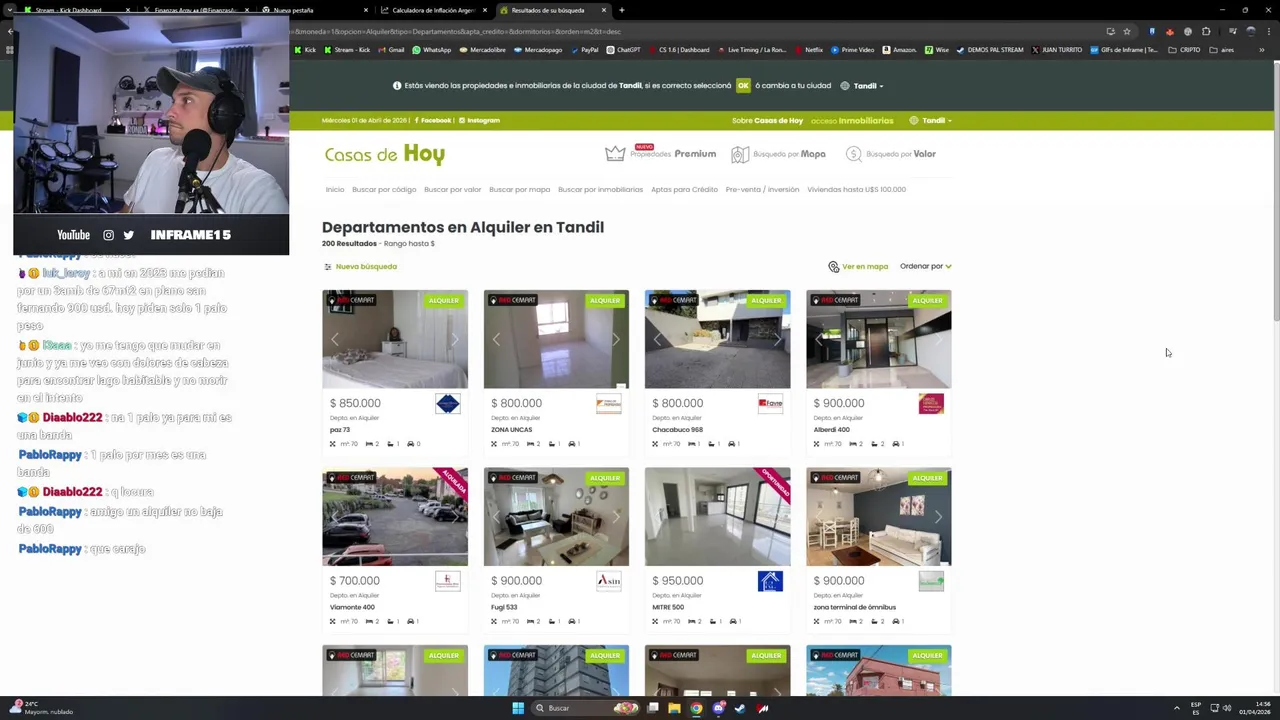Viewport: 1280px width, 720px height.
Task: Open Buscar por código menu item
Action: click(x=384, y=190)
